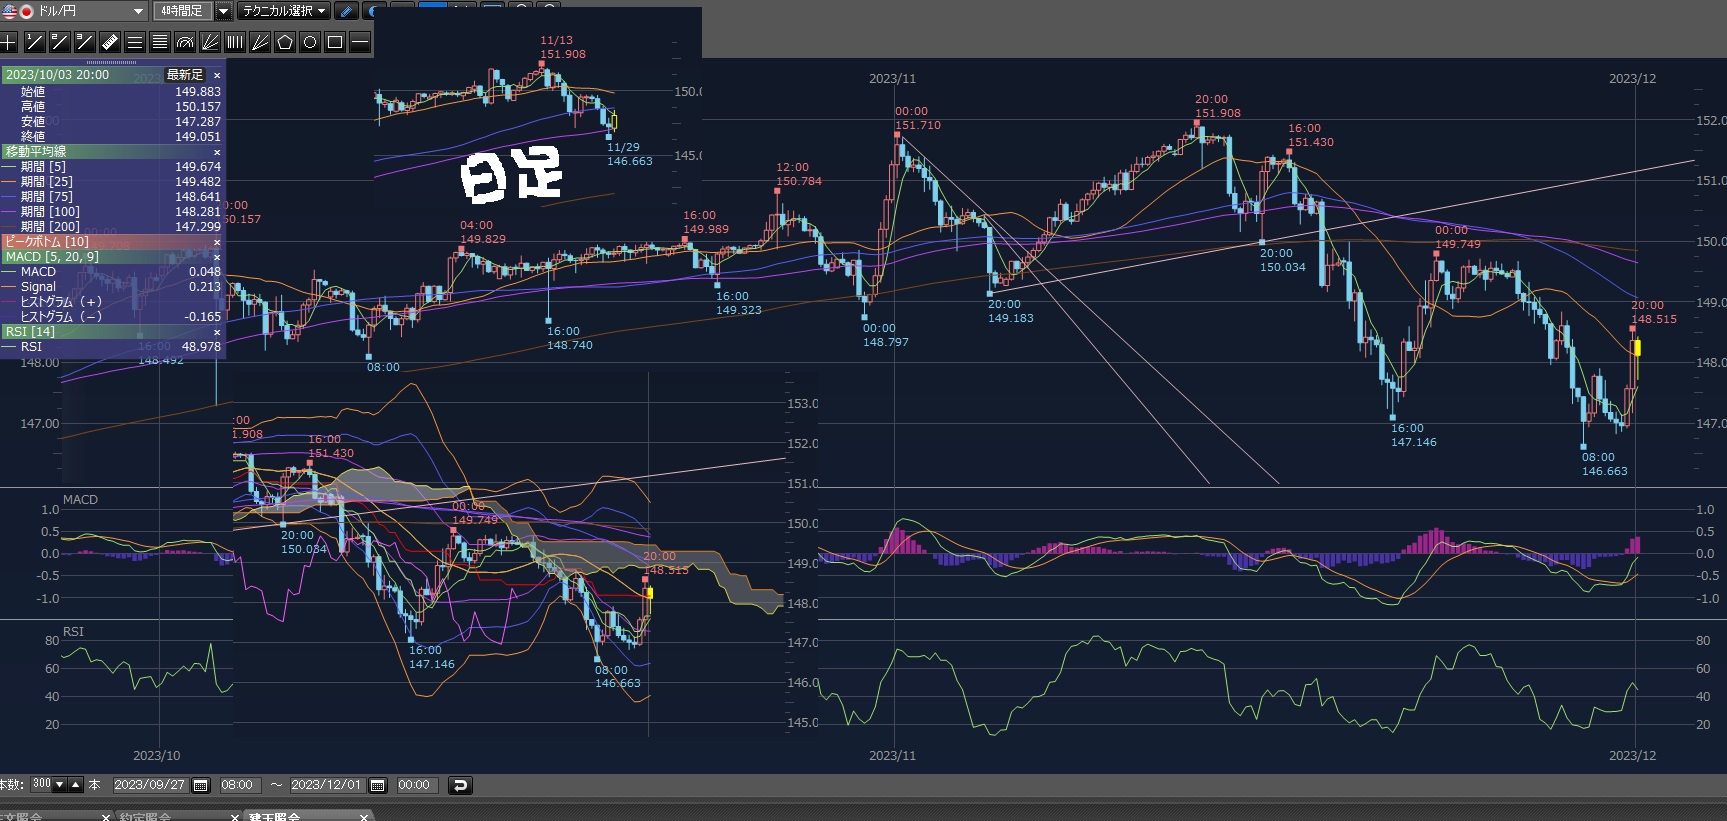1727x821 pixels.
Task: Select the three horizontal lines drawing tool
Action: tap(134, 42)
